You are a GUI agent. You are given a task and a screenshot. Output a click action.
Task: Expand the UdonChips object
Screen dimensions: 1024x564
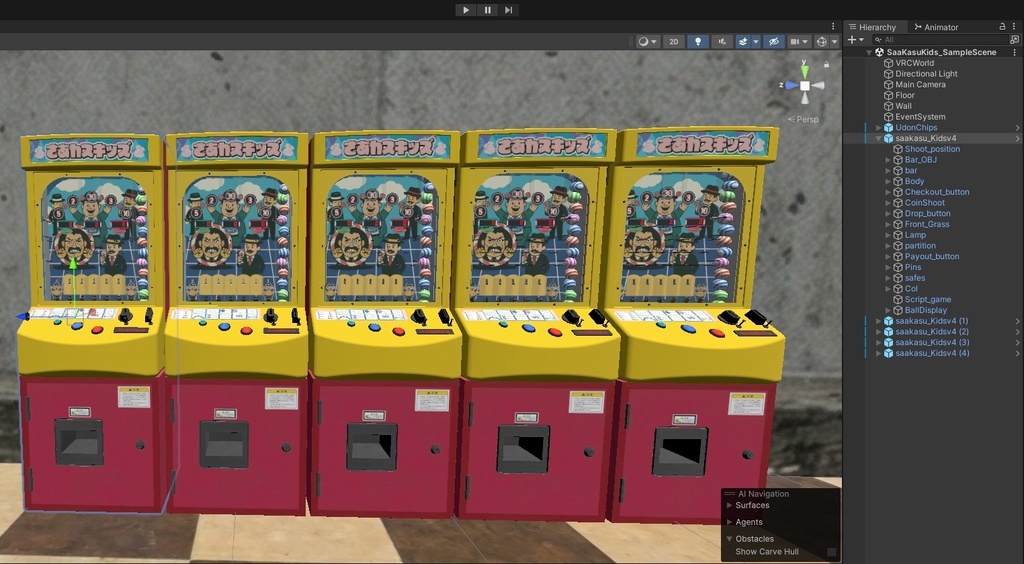pyautogui.click(x=878, y=128)
